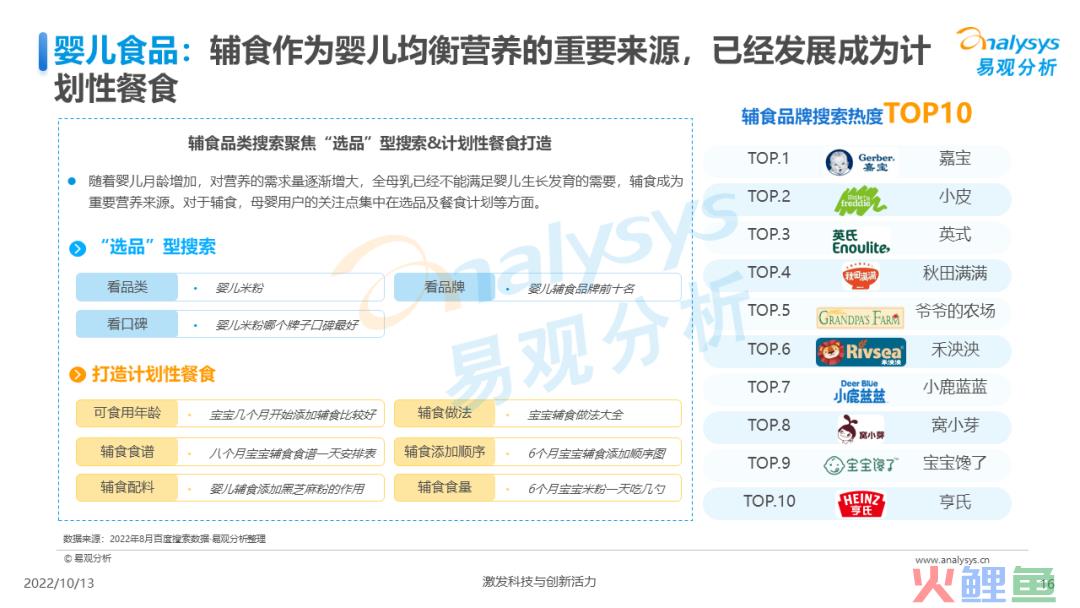
Task: Click the text 宝宝辅食做法大全
Action: click(575, 415)
